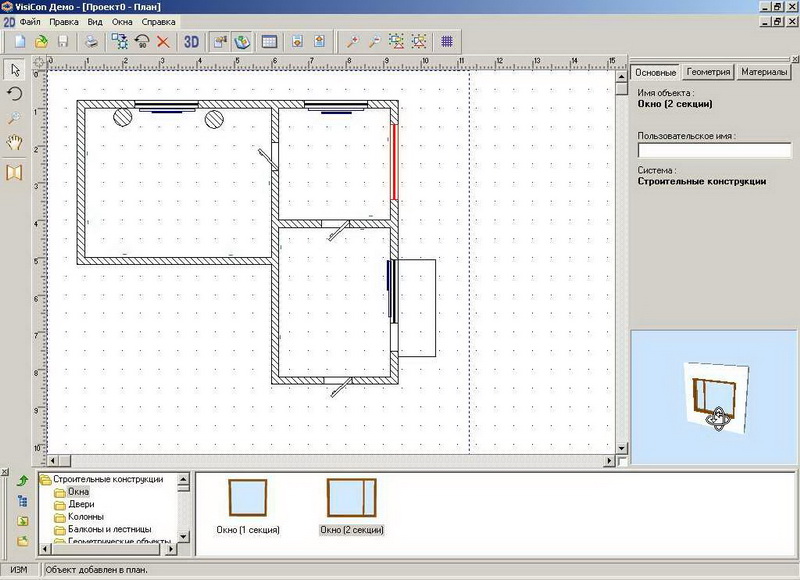
Task: Click the rotate 90 degrees icon
Action: 142,42
